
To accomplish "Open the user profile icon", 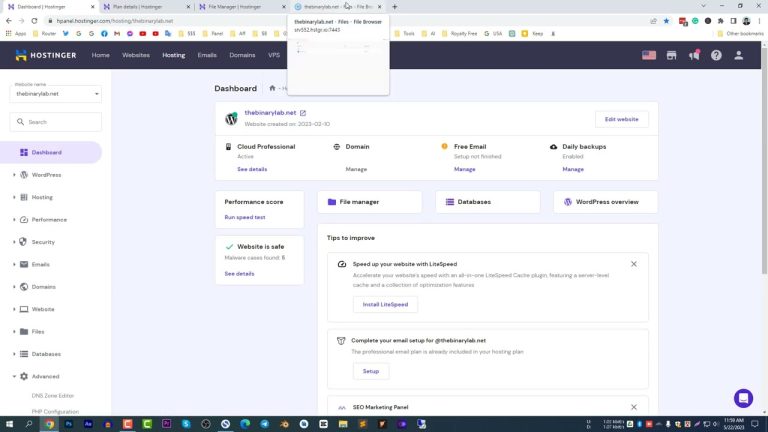I will tap(739, 55).
